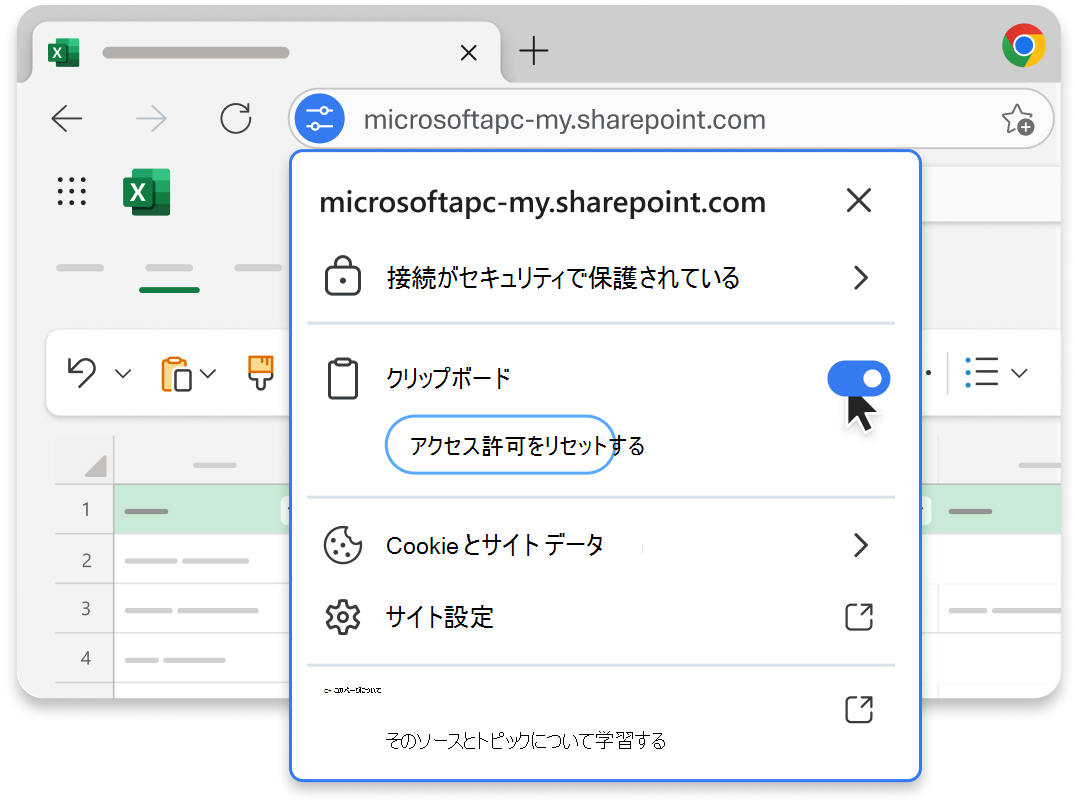Go back to the previous page
The image size is (1075, 804).
tap(66, 118)
